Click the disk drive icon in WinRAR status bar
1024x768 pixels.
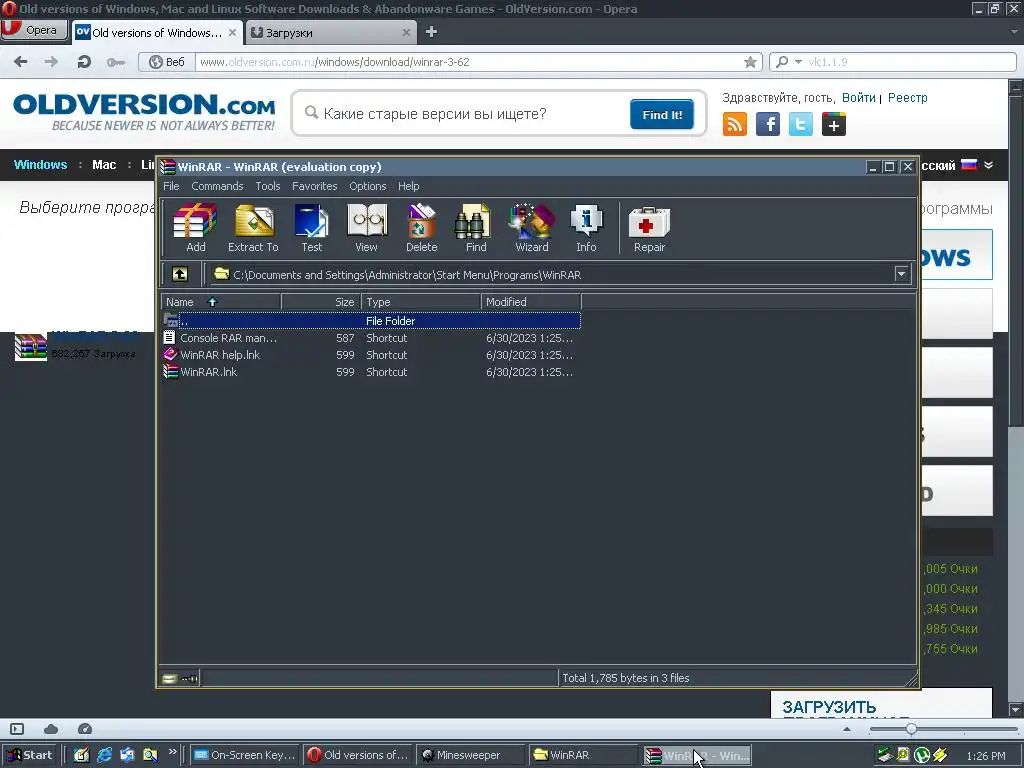[169, 679]
